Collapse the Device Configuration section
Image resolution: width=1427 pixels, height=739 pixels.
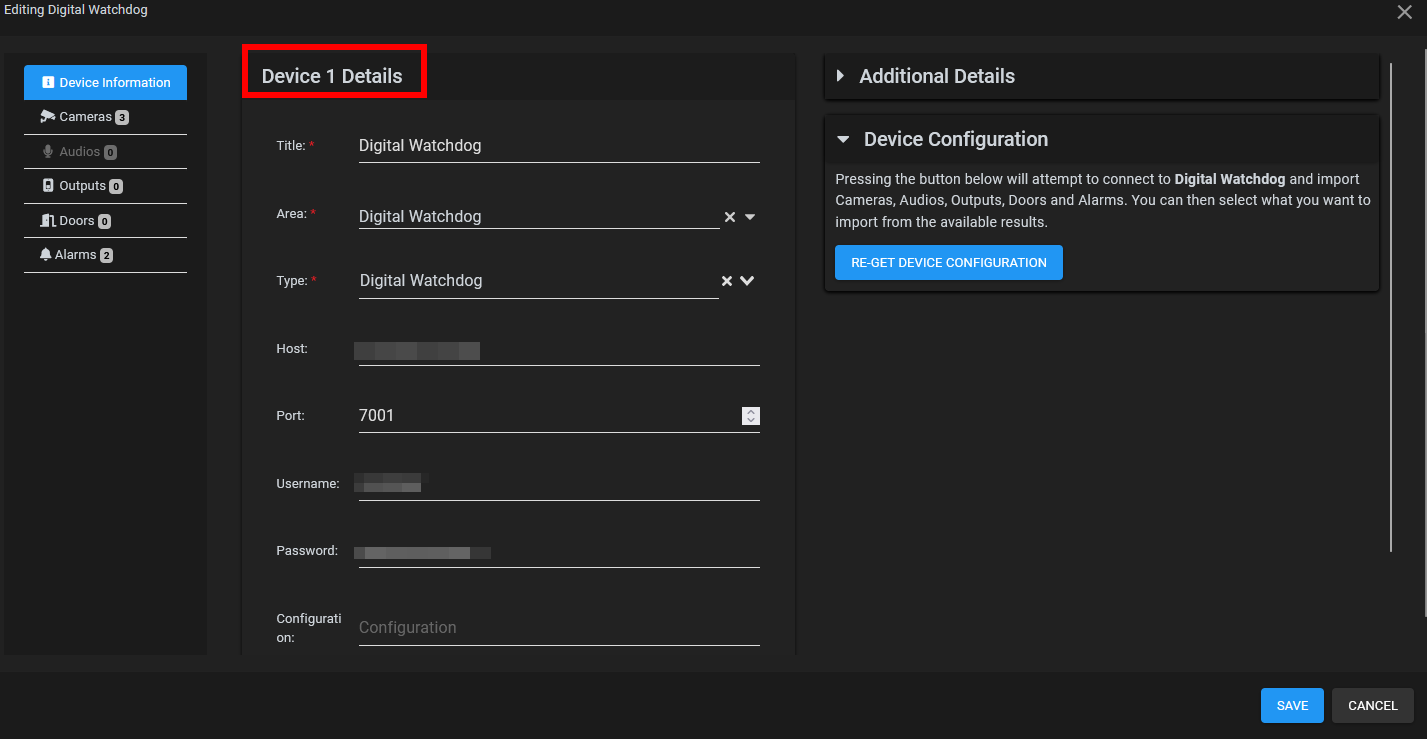(x=841, y=139)
